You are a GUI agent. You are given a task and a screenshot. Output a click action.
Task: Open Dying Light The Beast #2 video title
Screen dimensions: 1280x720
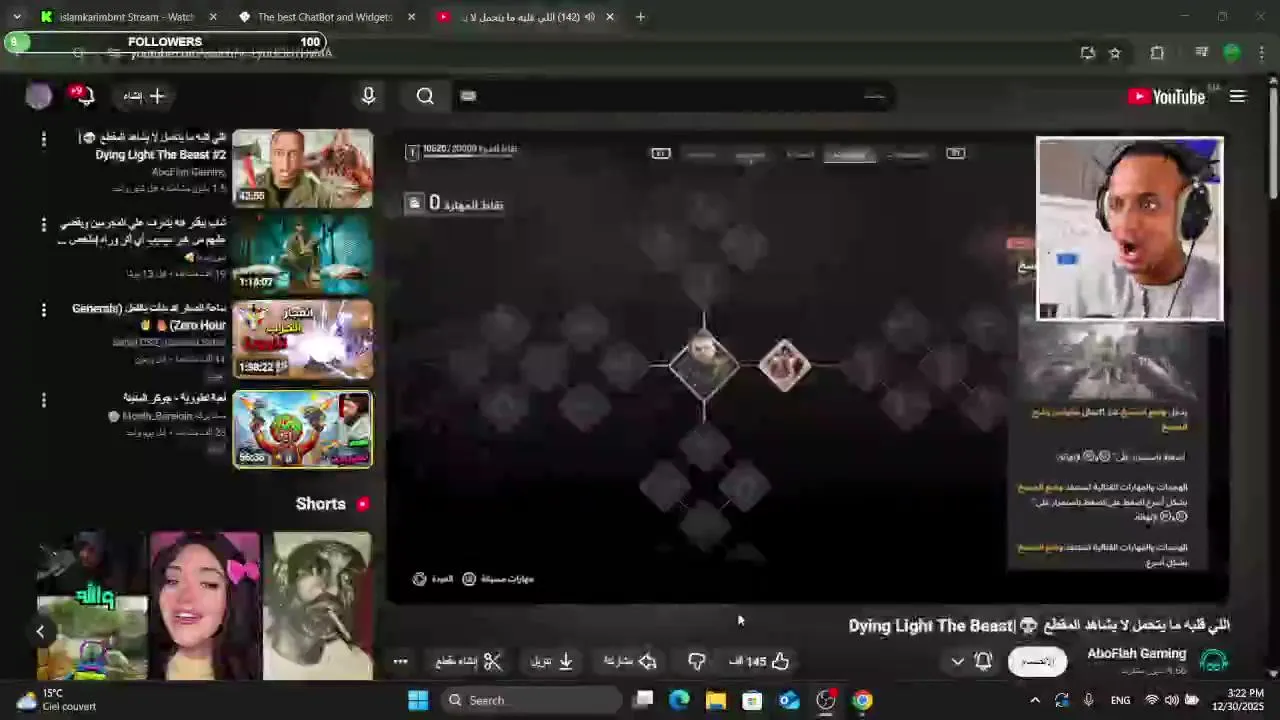[x=153, y=146]
